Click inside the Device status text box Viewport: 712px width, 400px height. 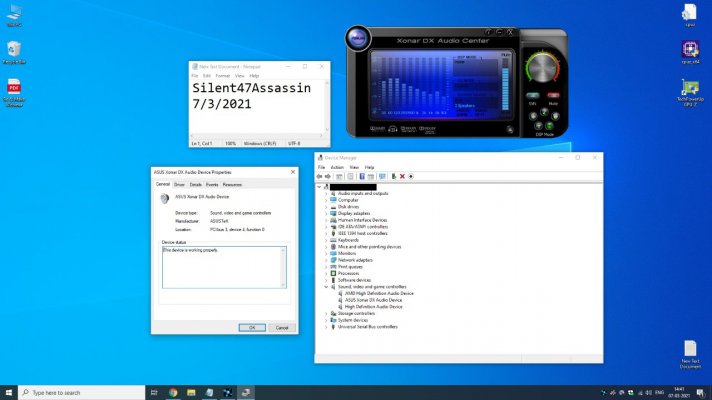click(x=224, y=267)
